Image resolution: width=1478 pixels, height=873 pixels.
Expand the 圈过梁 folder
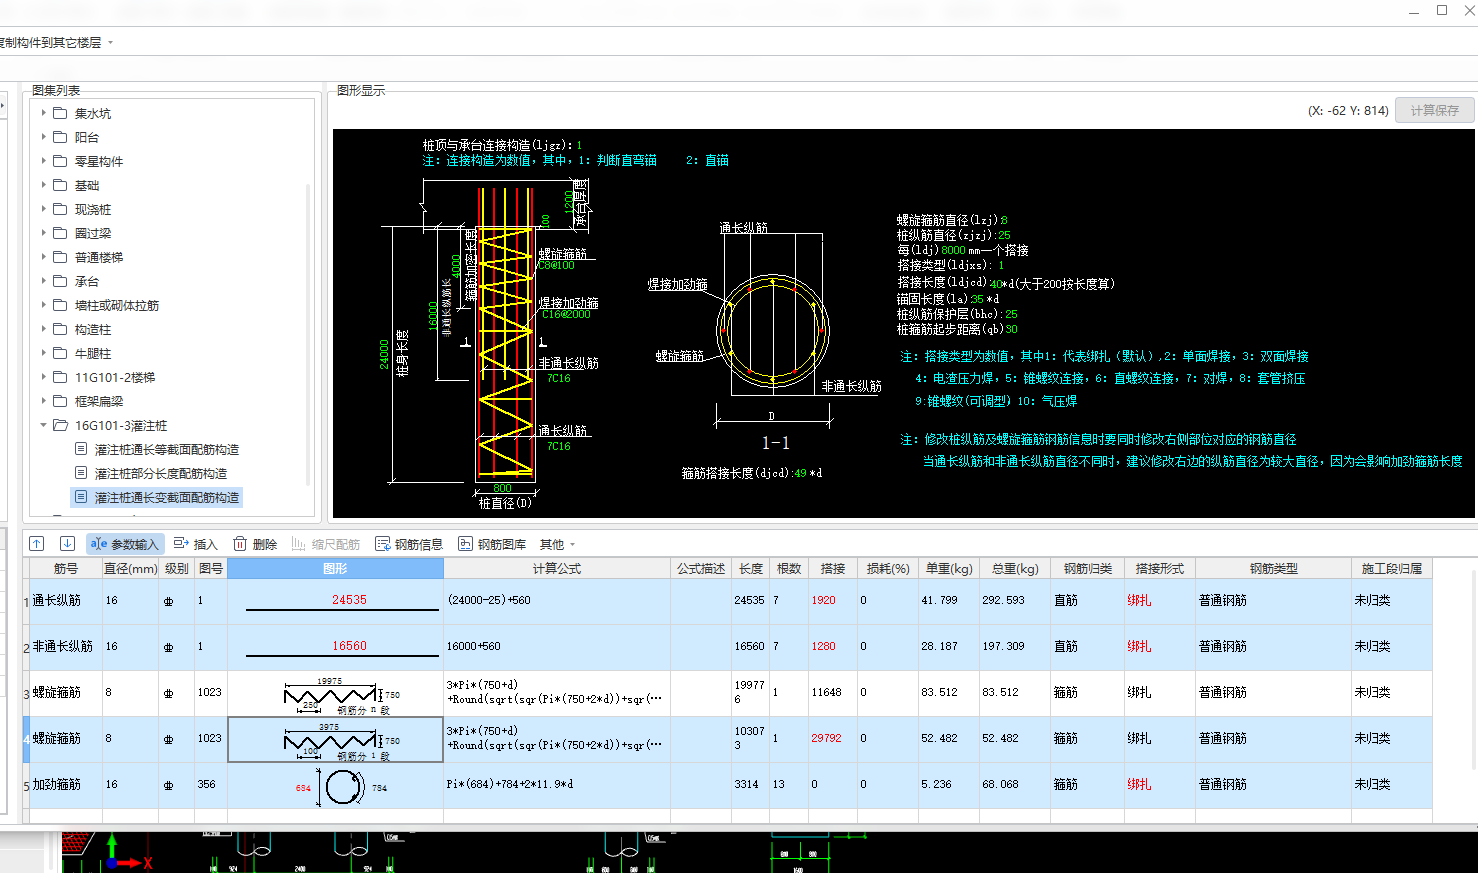(44, 233)
